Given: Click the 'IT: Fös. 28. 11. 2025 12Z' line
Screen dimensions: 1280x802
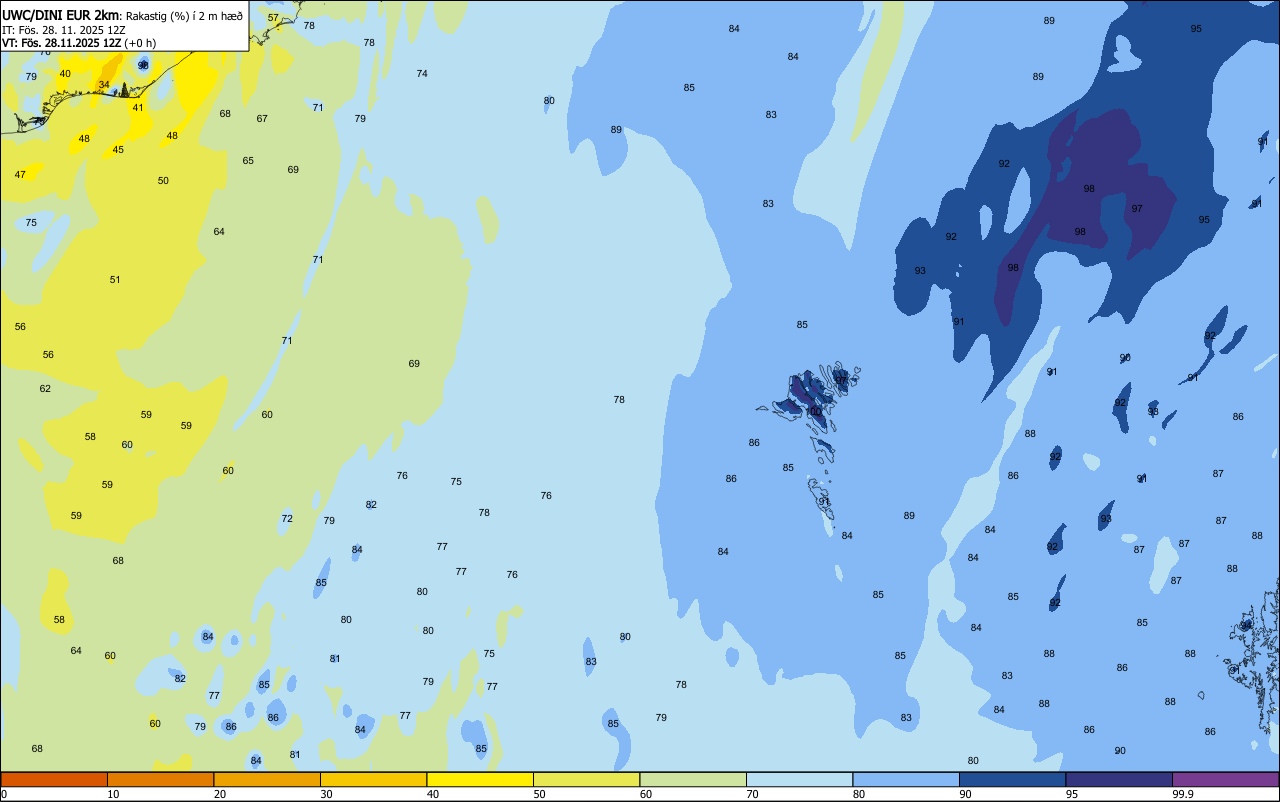Looking at the screenshot, I should (64, 30).
